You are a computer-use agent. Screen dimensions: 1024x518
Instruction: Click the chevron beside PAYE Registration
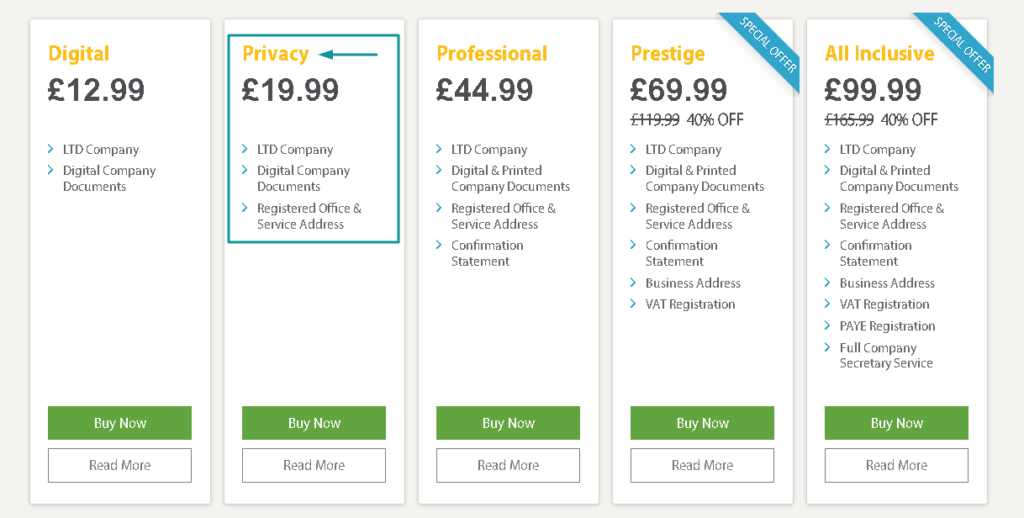[828, 326]
